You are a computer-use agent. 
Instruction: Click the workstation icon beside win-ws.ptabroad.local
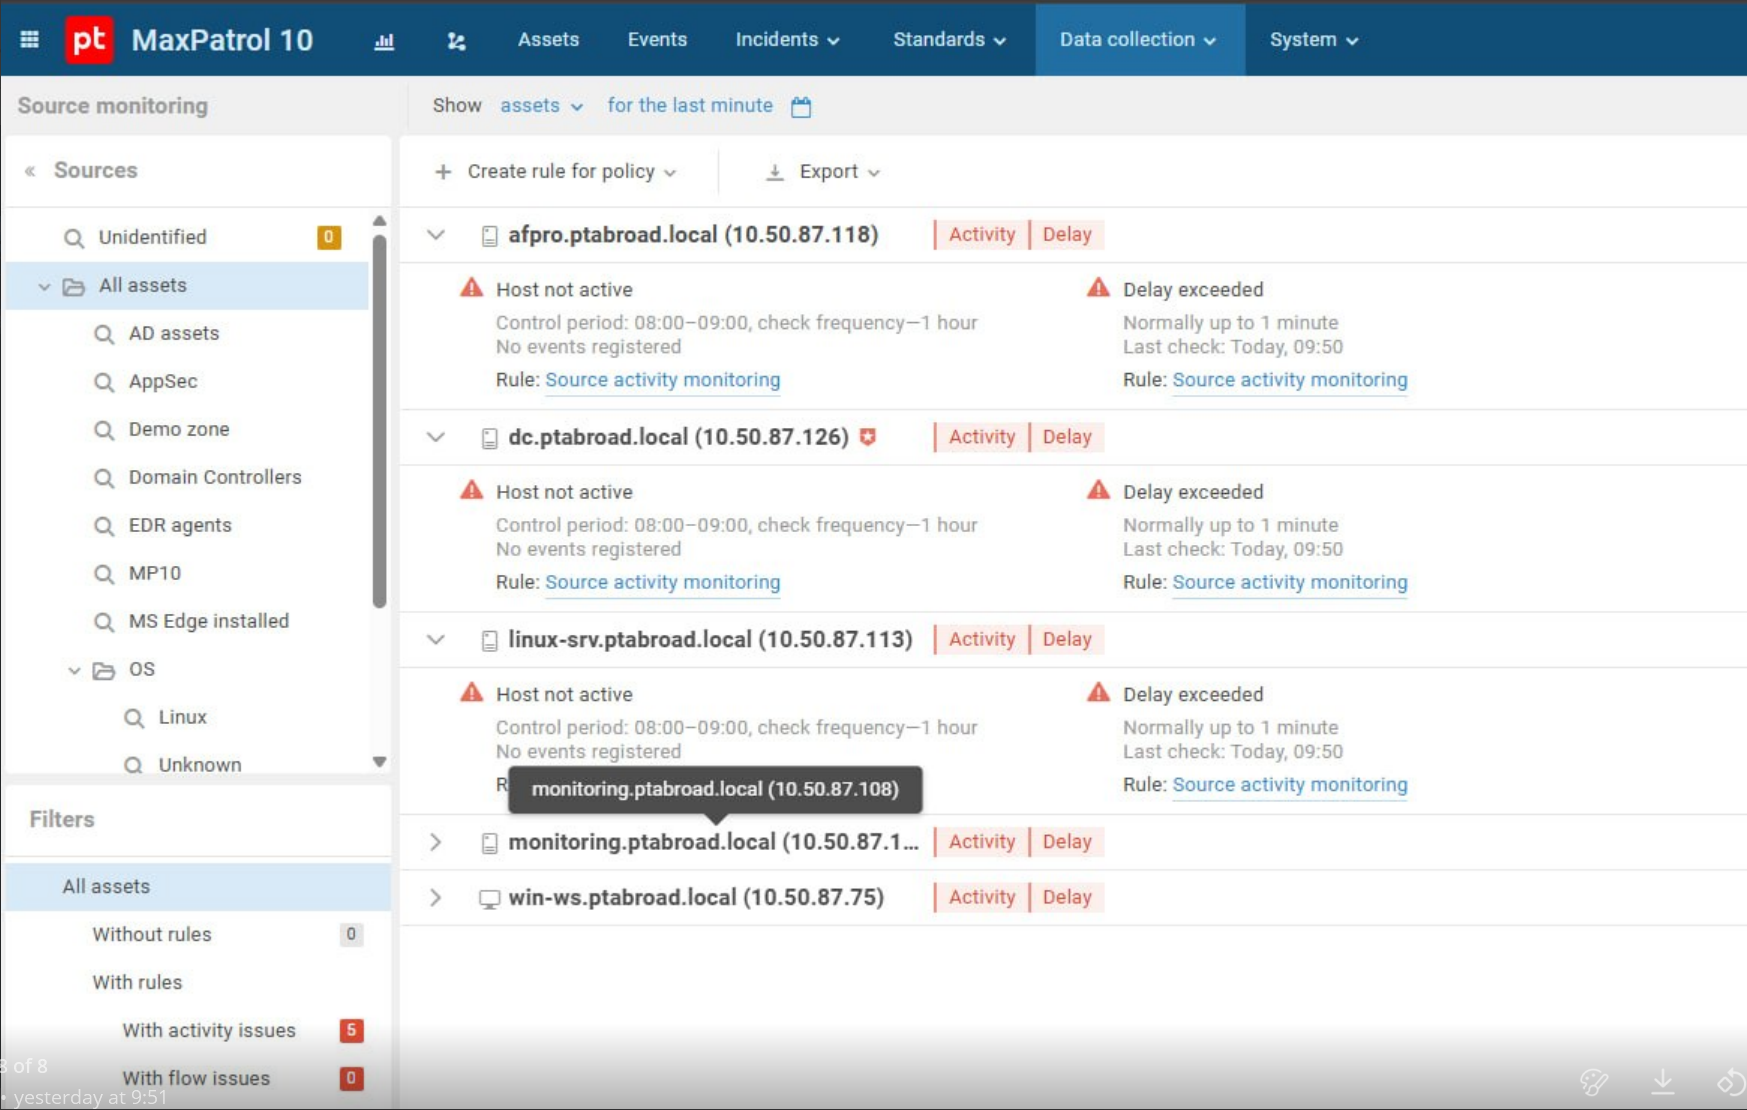(489, 898)
